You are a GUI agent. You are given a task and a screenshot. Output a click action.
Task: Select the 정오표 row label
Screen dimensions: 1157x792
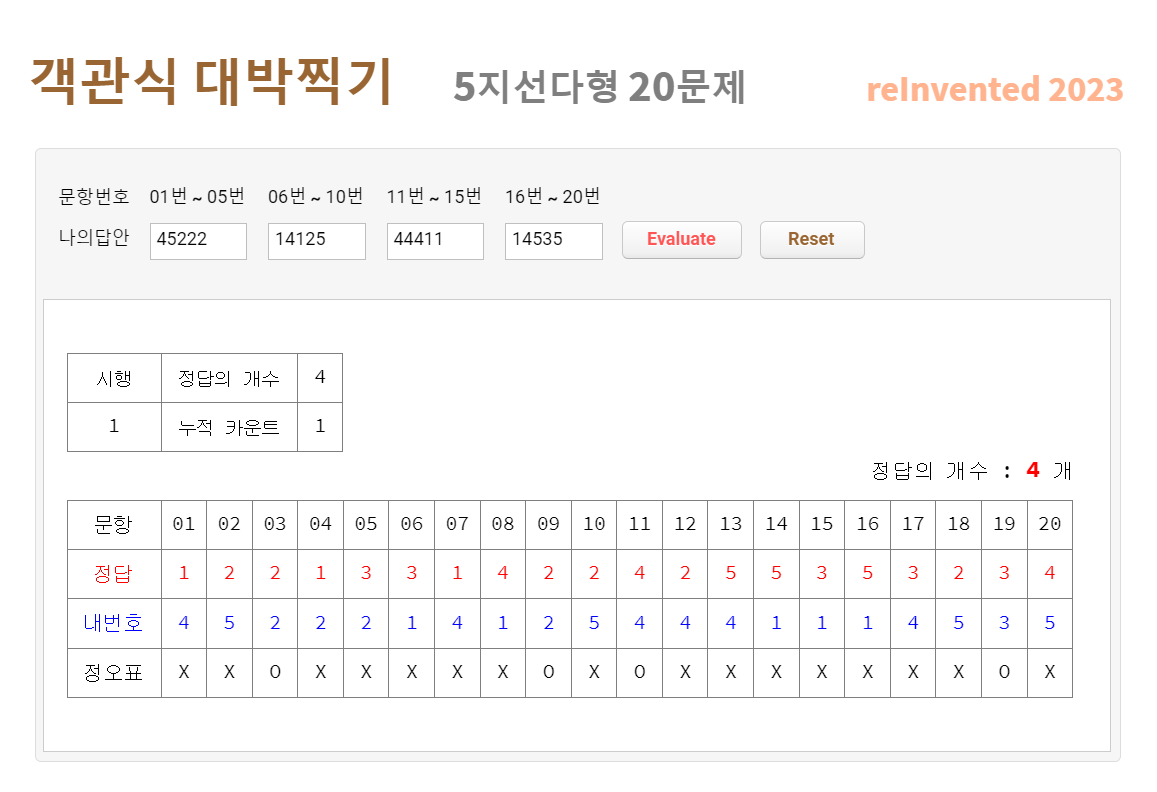point(114,673)
